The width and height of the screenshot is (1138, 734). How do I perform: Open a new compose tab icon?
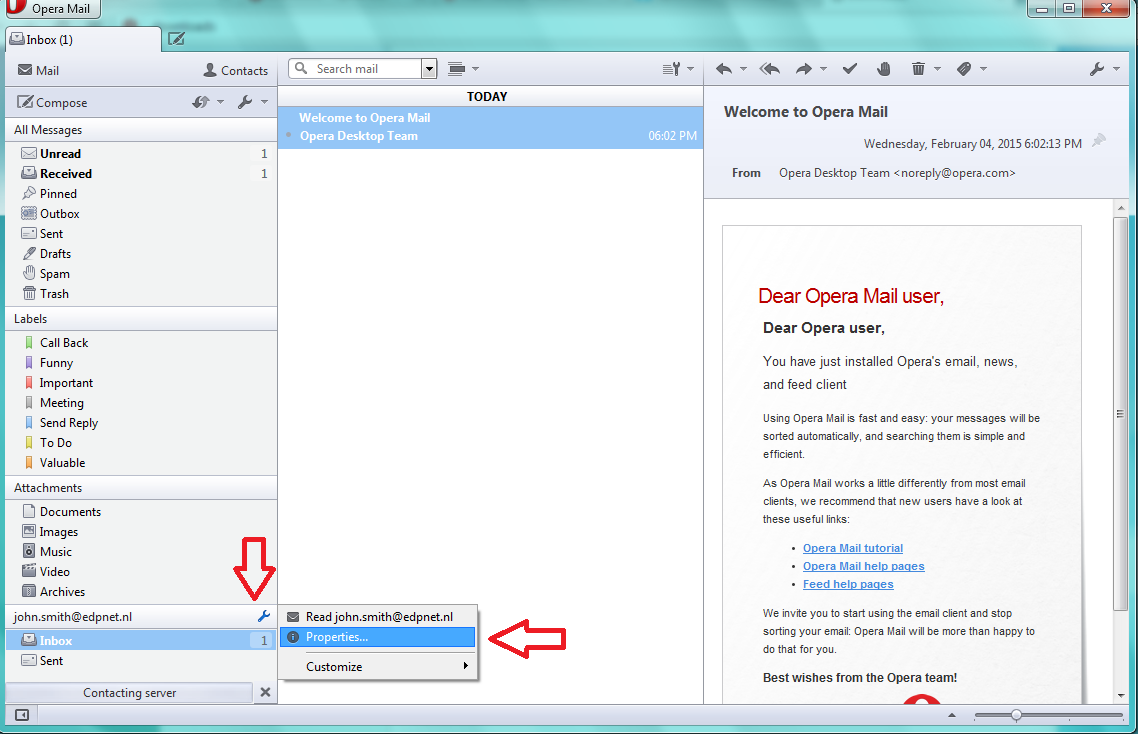click(x=176, y=39)
